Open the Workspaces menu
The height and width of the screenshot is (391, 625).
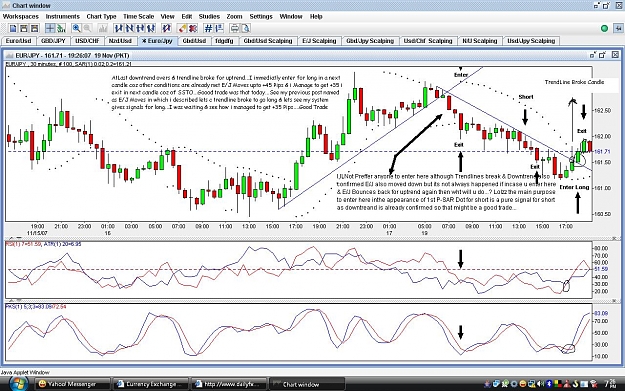21,16
